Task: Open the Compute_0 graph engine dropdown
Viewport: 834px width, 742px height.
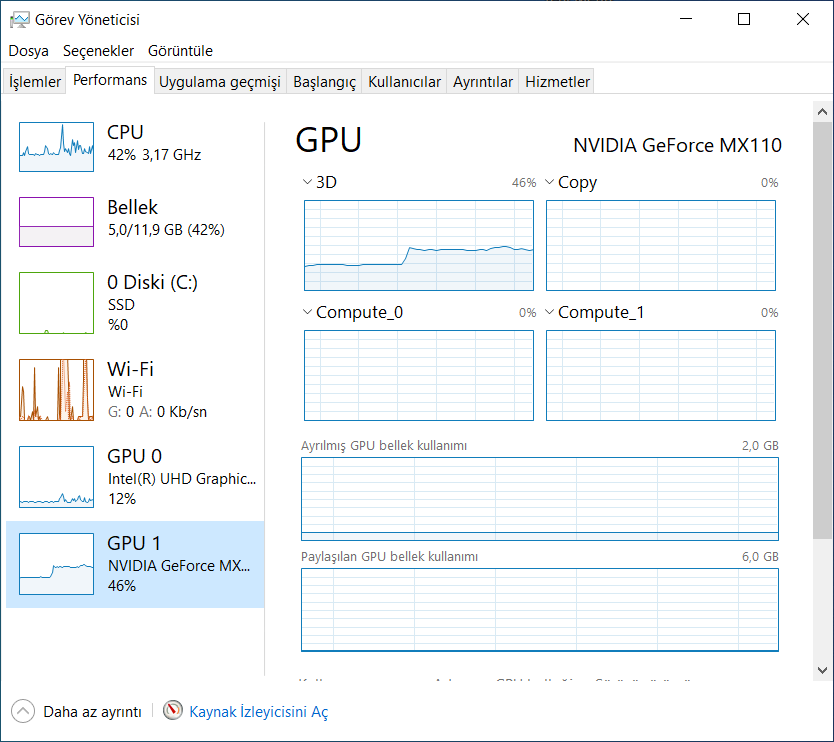Action: 308,312
